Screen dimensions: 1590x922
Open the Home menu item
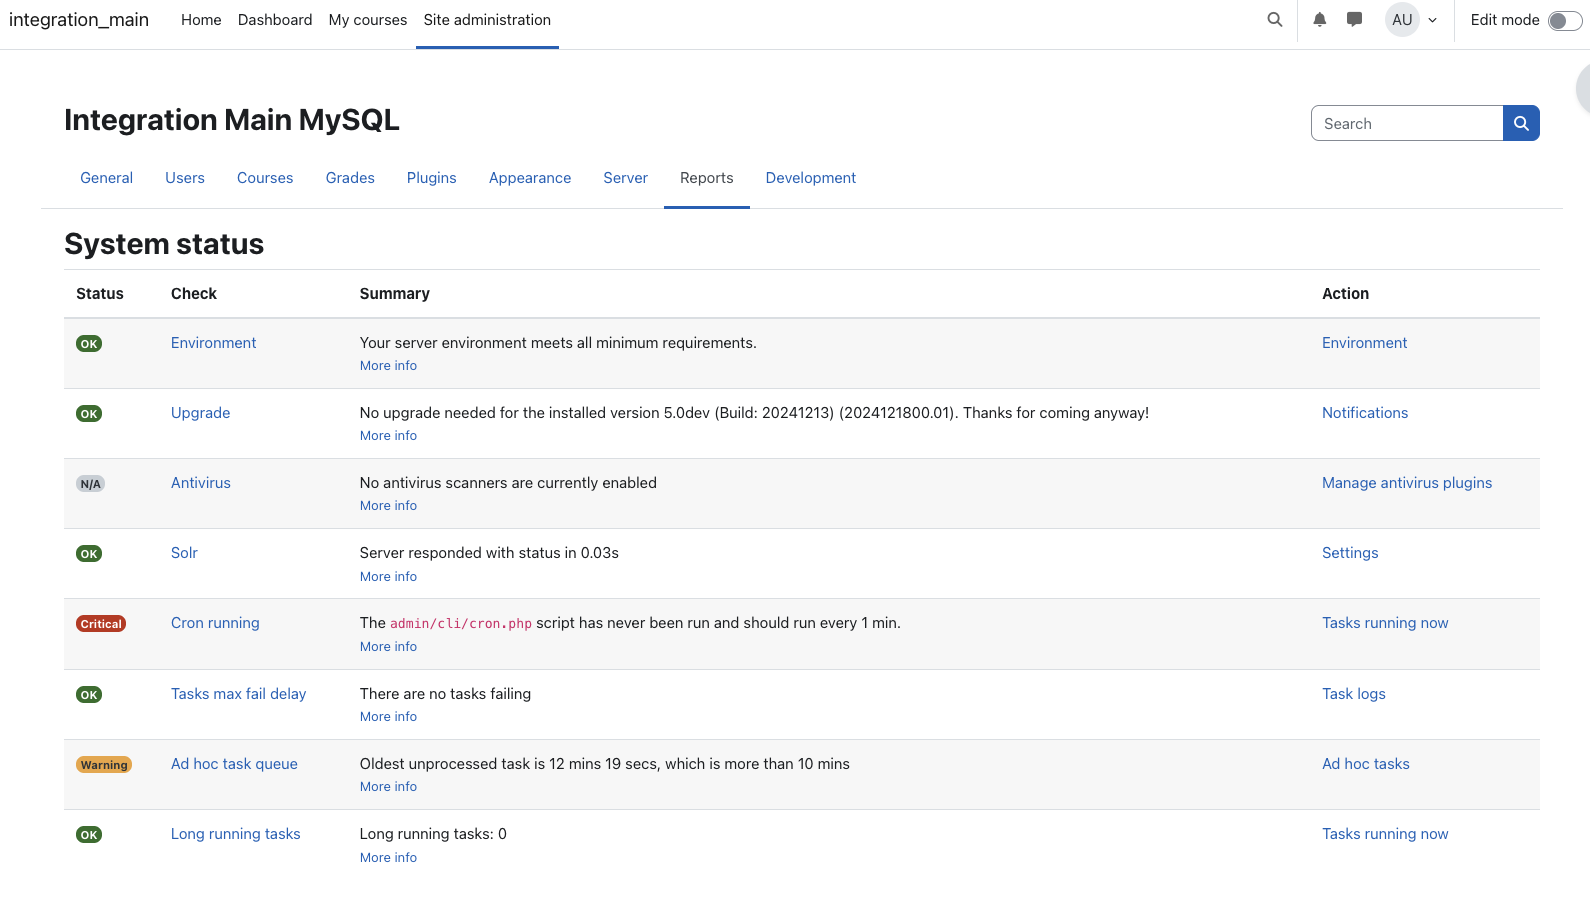[201, 20]
